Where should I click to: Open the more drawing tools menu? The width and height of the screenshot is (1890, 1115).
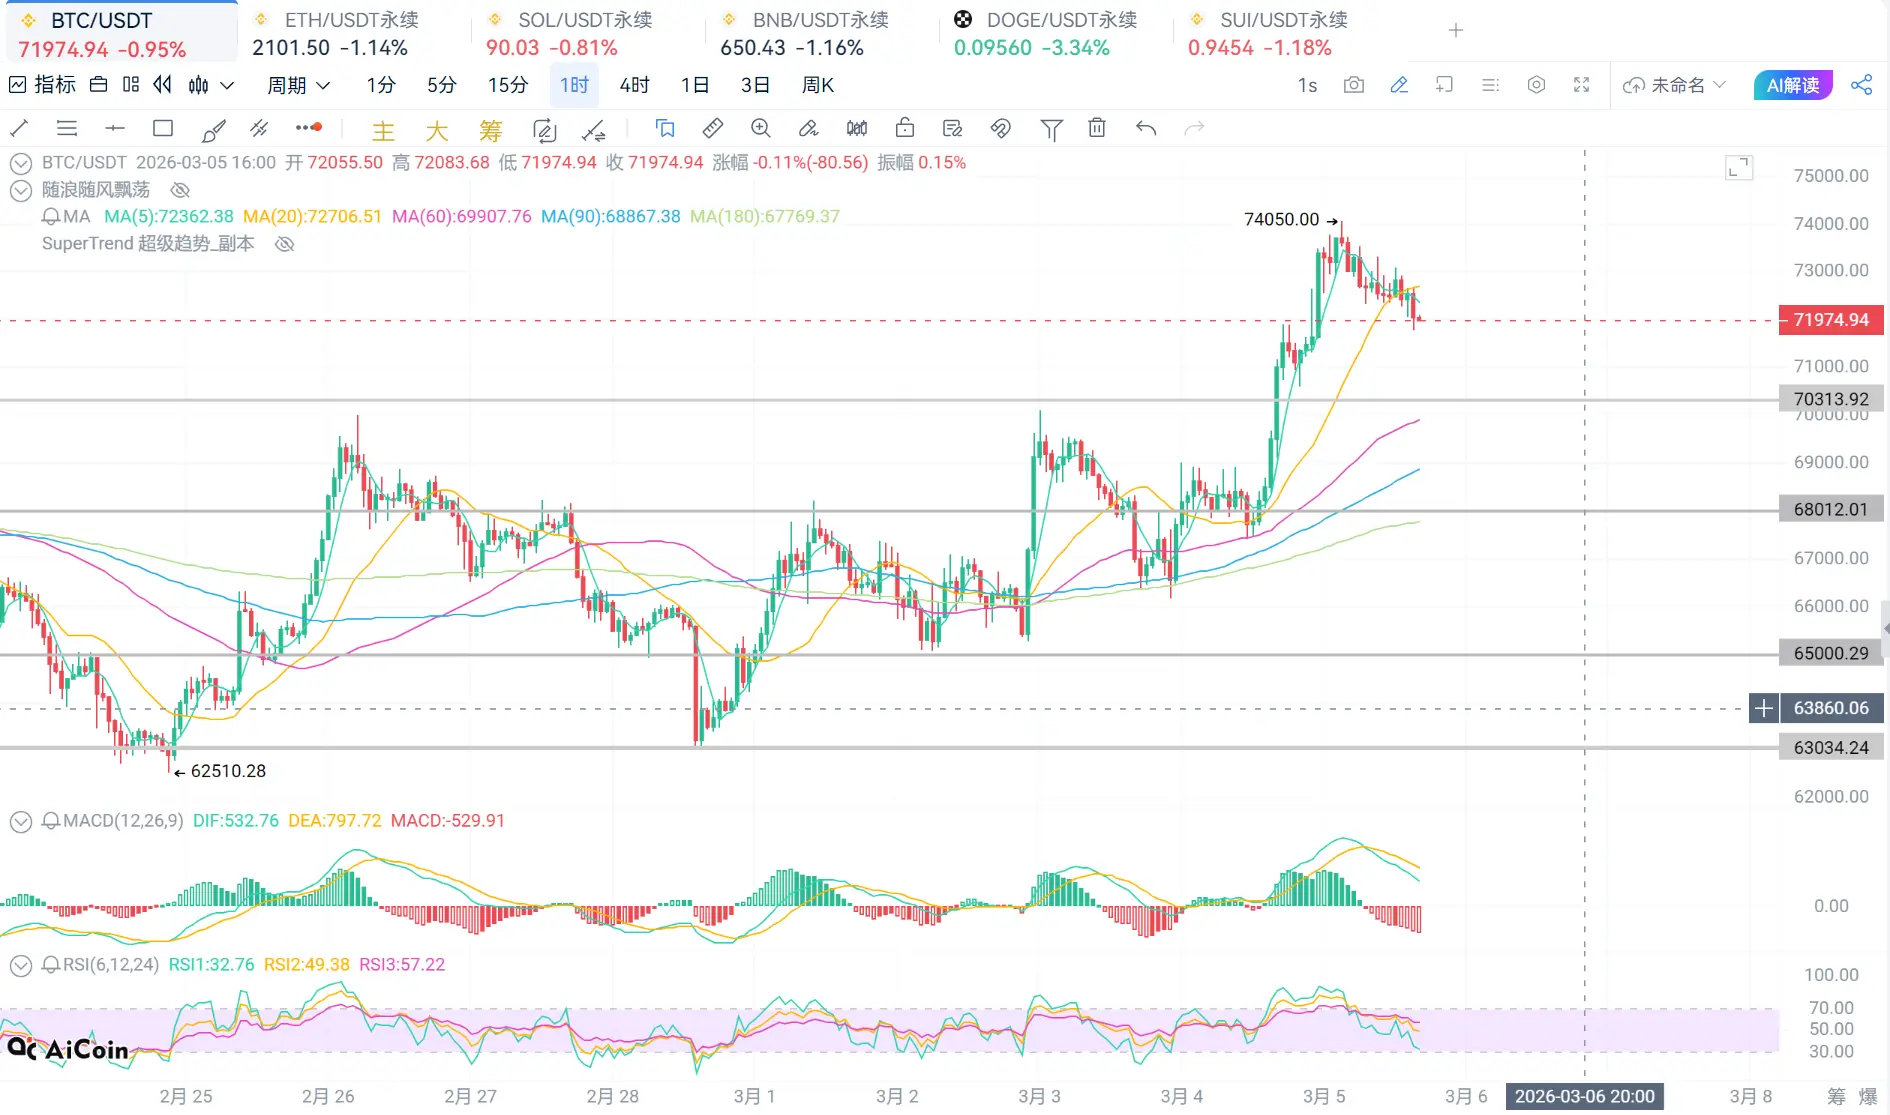click(x=309, y=128)
